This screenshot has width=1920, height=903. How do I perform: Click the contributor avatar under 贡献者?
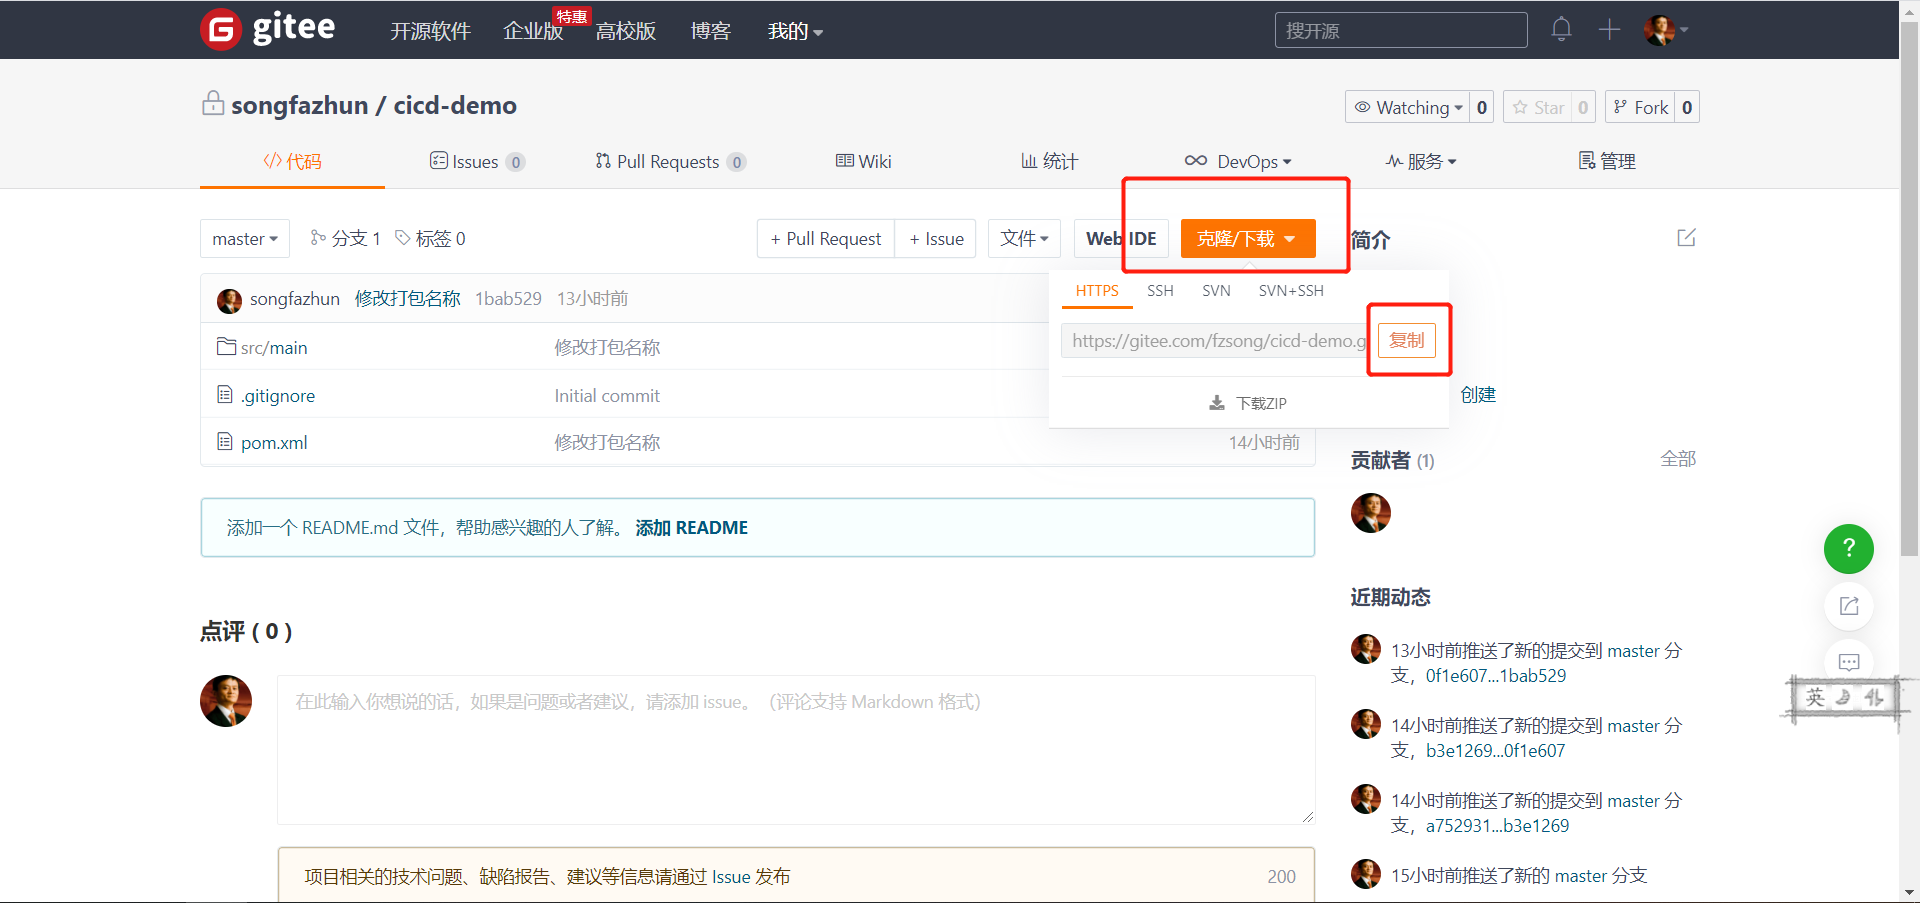(x=1371, y=513)
